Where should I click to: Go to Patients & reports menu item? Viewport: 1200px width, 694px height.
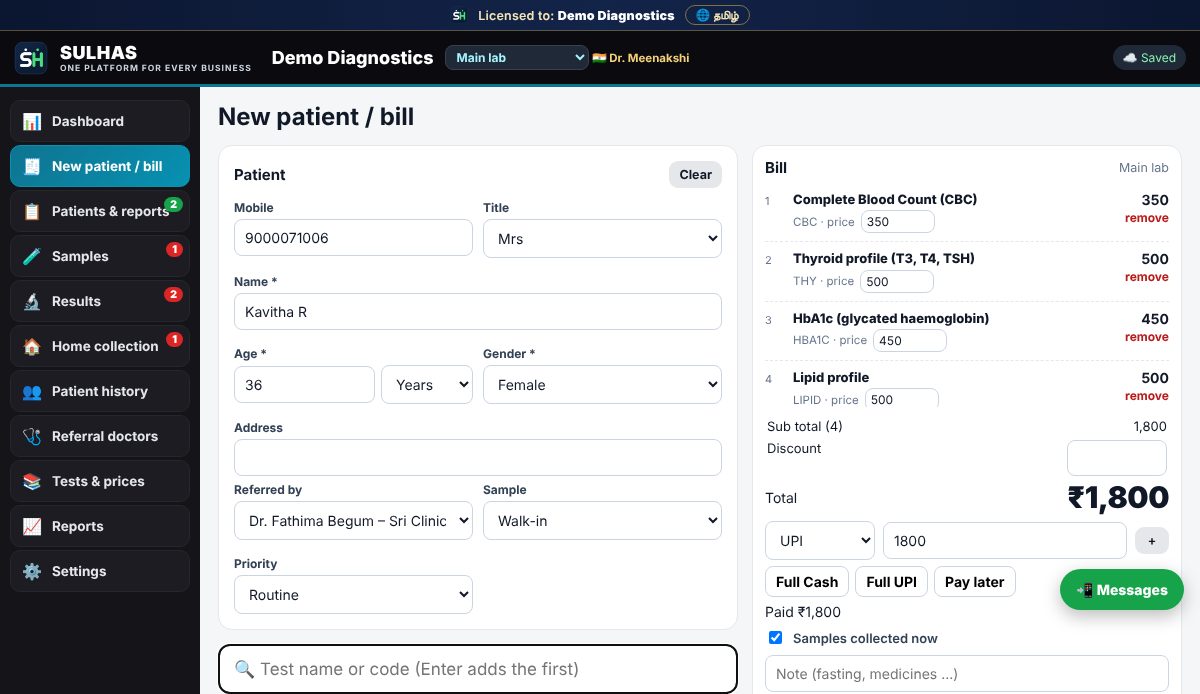coord(100,211)
